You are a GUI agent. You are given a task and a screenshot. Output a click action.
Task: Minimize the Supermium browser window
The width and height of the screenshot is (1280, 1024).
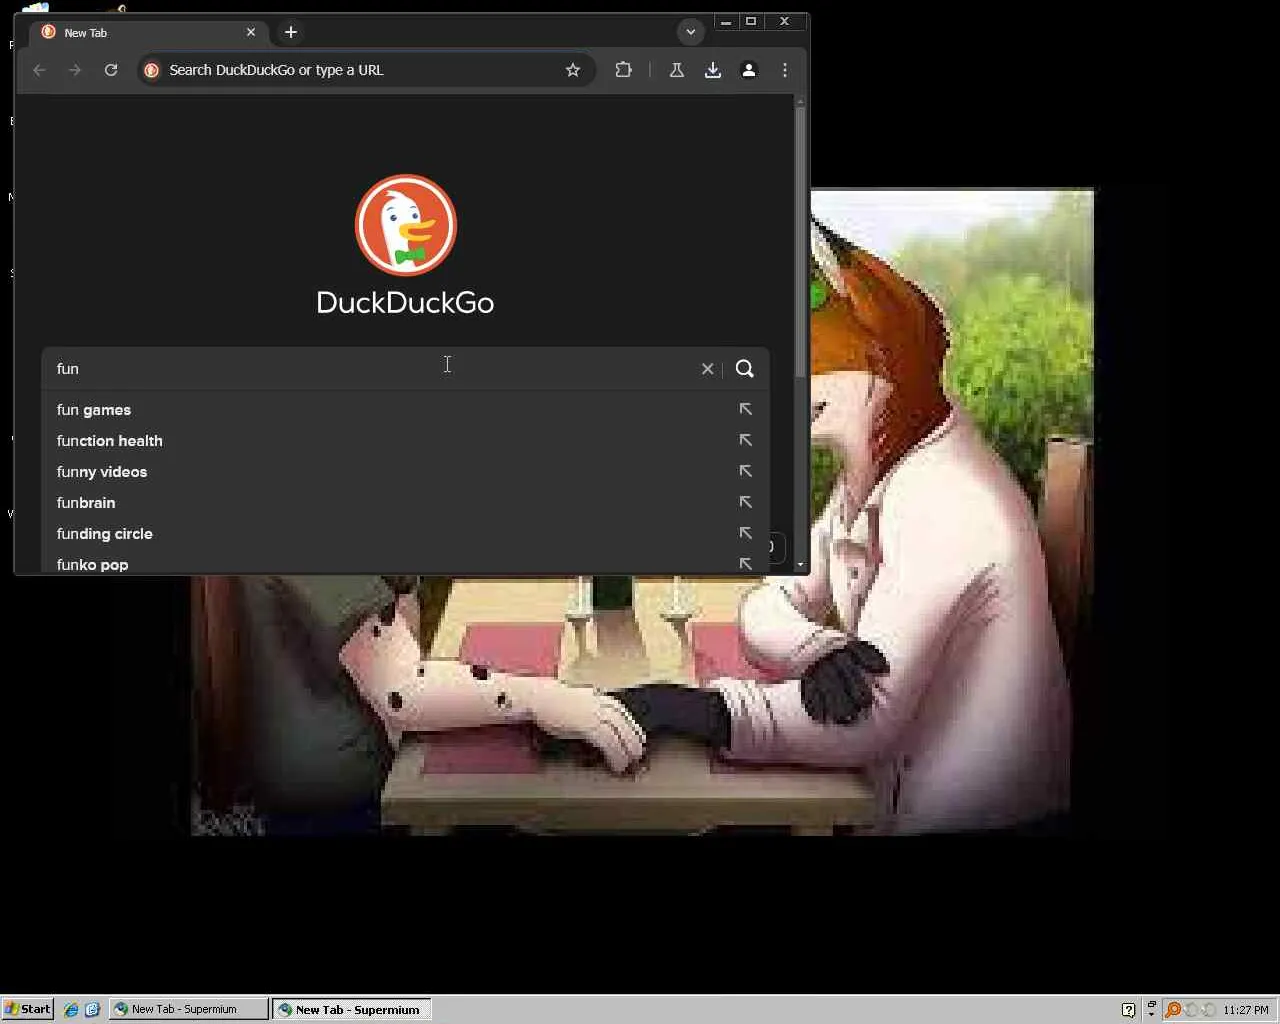click(726, 21)
